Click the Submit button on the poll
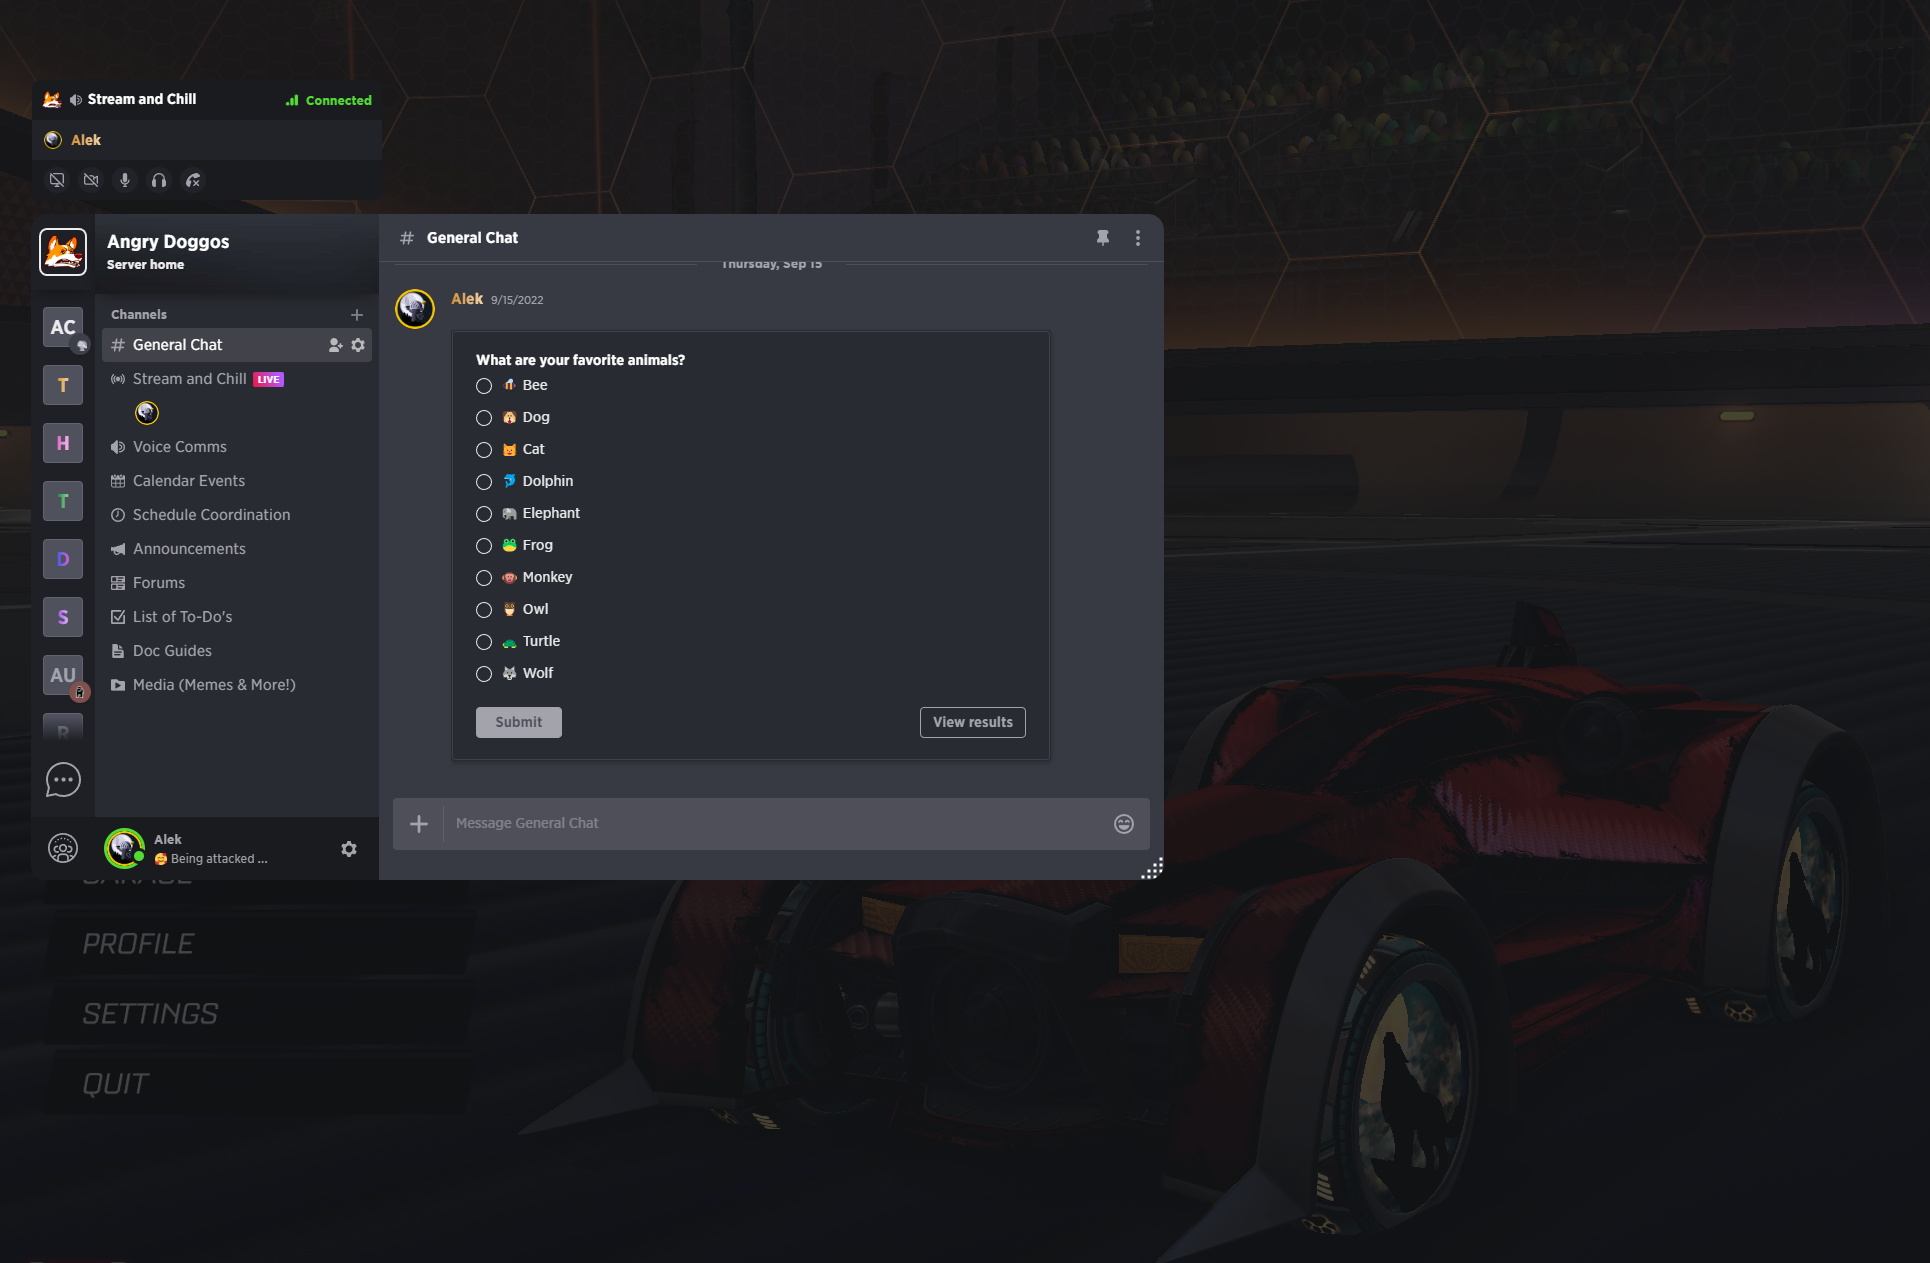This screenshot has width=1930, height=1263. click(x=517, y=722)
